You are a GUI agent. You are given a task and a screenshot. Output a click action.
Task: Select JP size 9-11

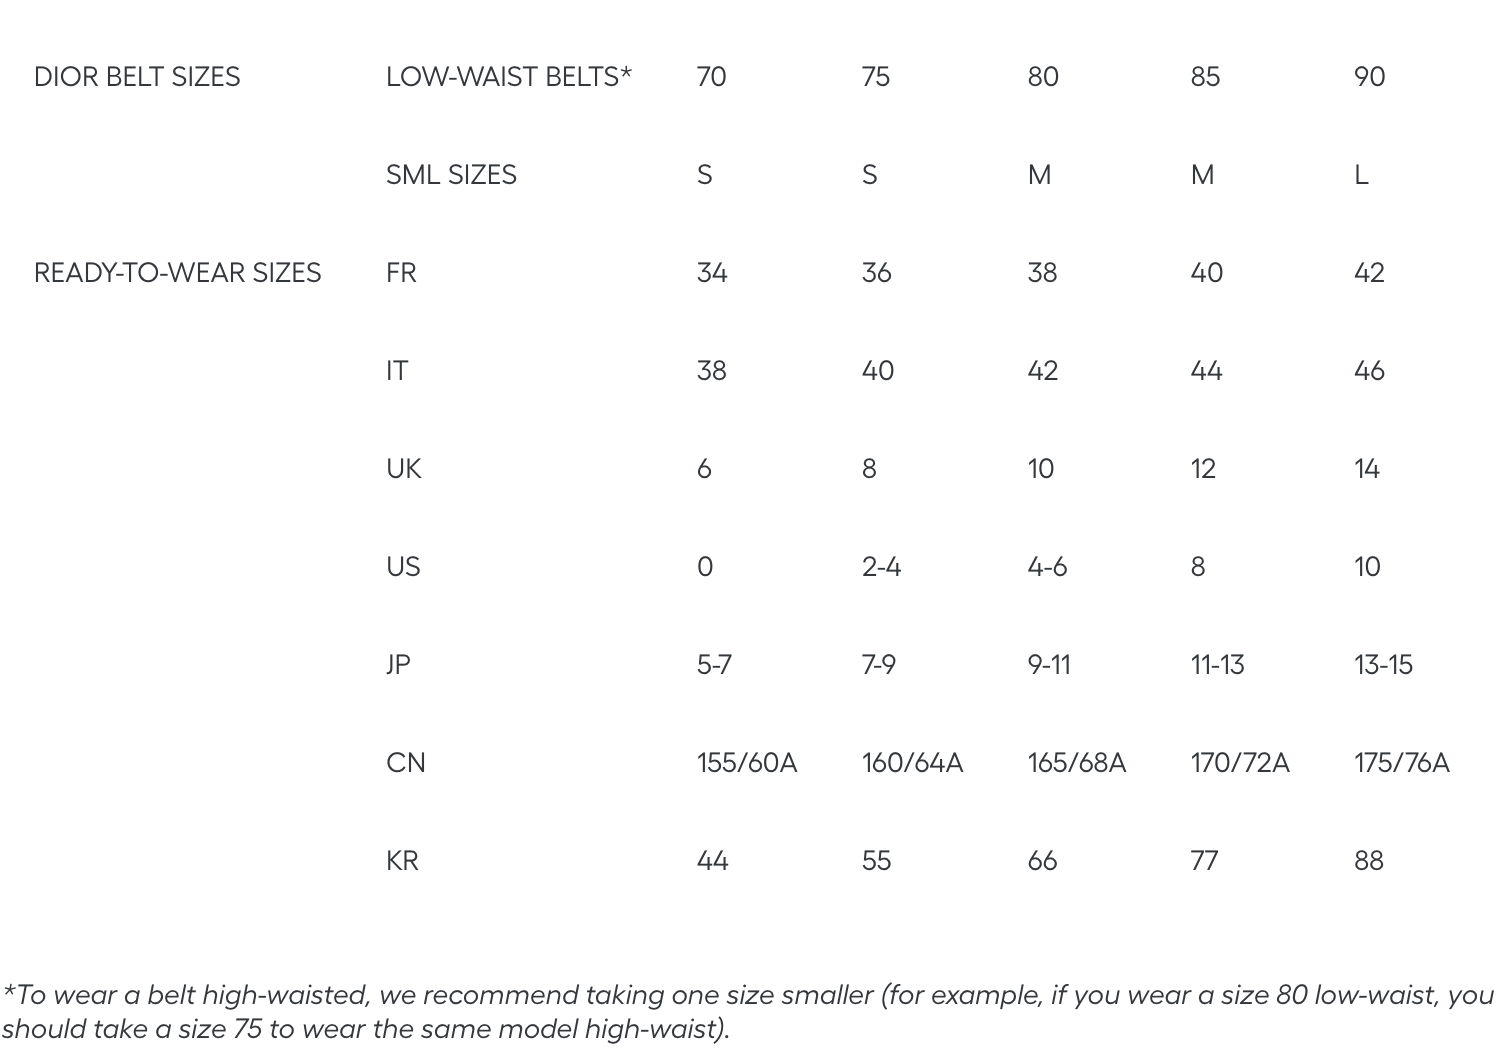(x=1049, y=665)
